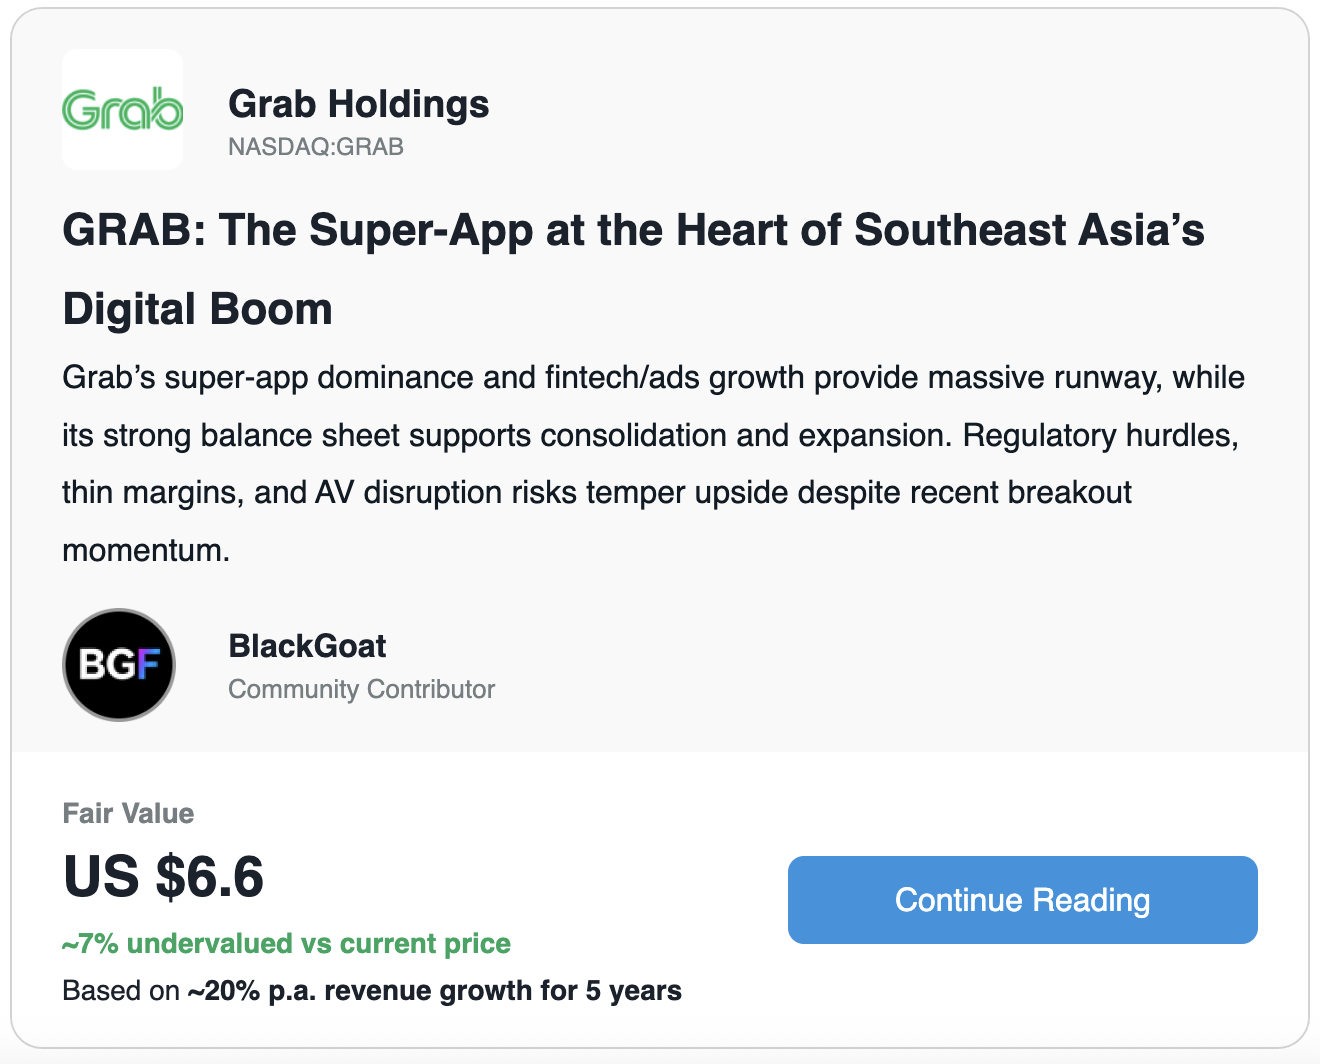The image size is (1320, 1064).
Task: Click summary line mentioning "AV disruption risks"
Action: pyautogui.click(x=597, y=493)
